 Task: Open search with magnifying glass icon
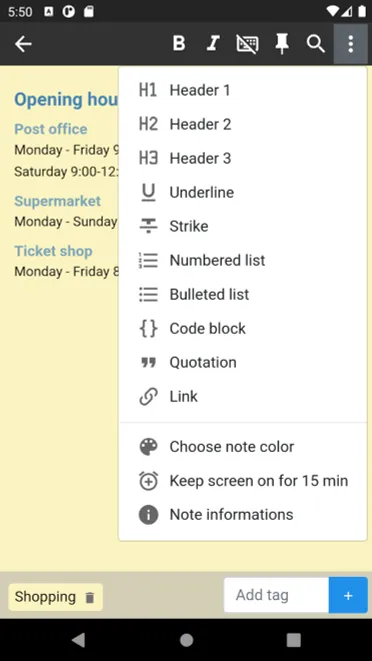tap(315, 44)
